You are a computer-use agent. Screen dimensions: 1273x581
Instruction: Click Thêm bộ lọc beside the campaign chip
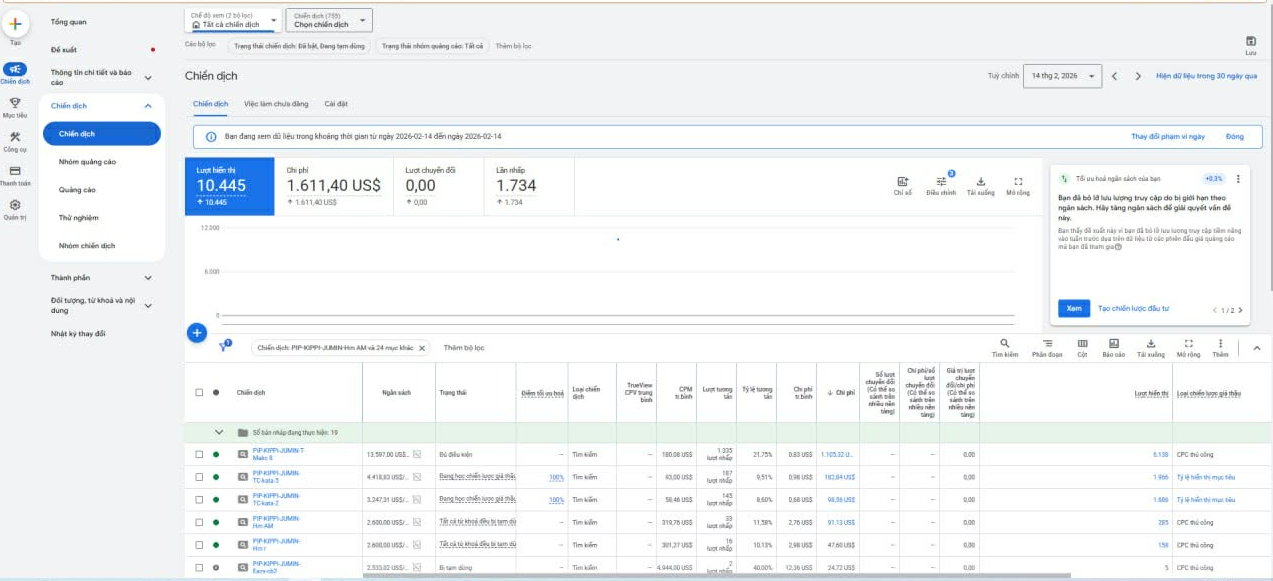pyautogui.click(x=463, y=348)
